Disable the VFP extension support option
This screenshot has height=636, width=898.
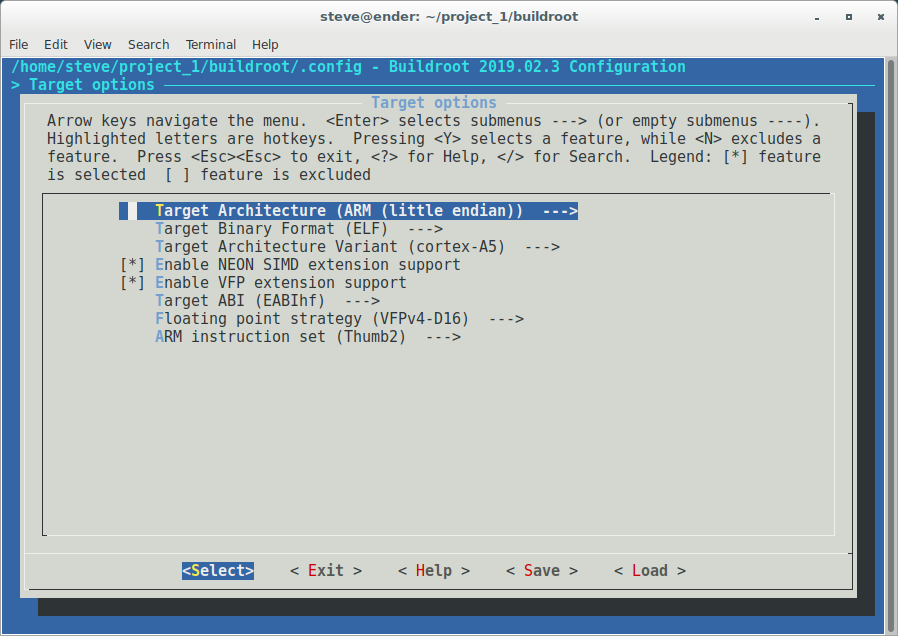132,283
